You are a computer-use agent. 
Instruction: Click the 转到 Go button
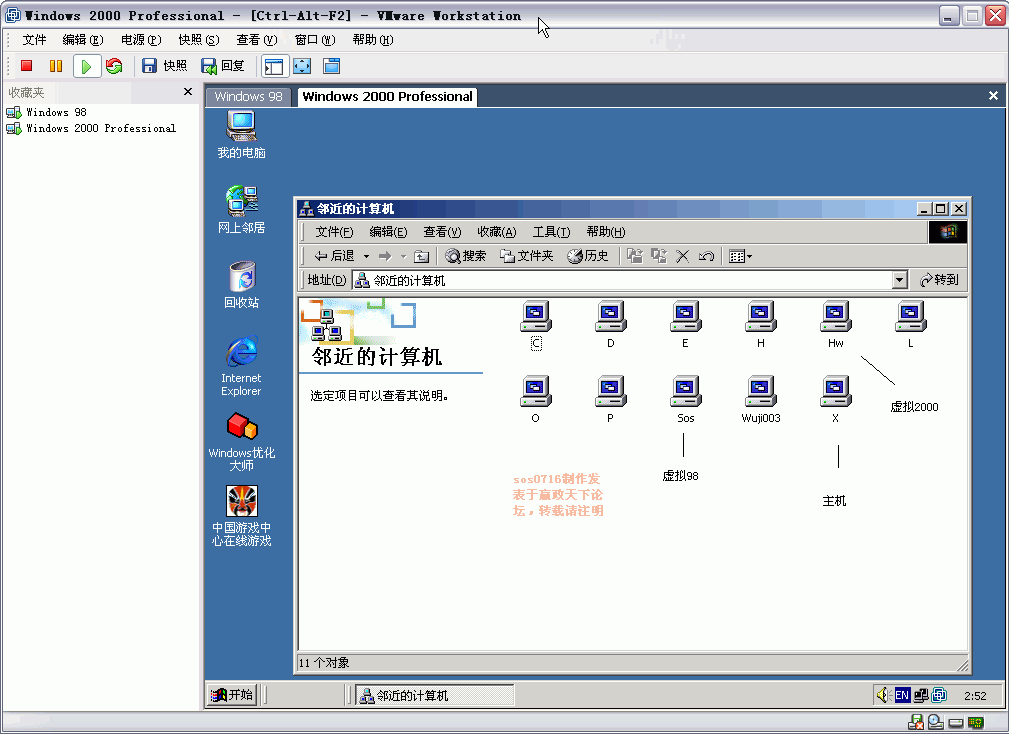(939, 280)
